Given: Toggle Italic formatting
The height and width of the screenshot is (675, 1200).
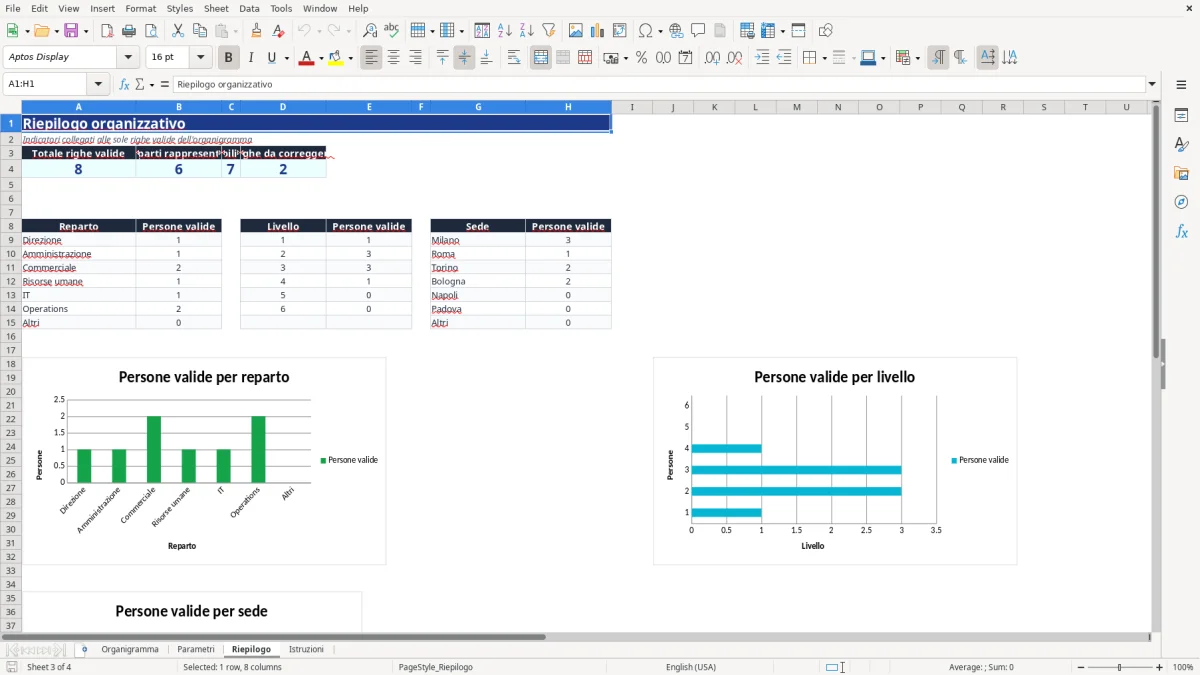Looking at the screenshot, I should pos(250,58).
